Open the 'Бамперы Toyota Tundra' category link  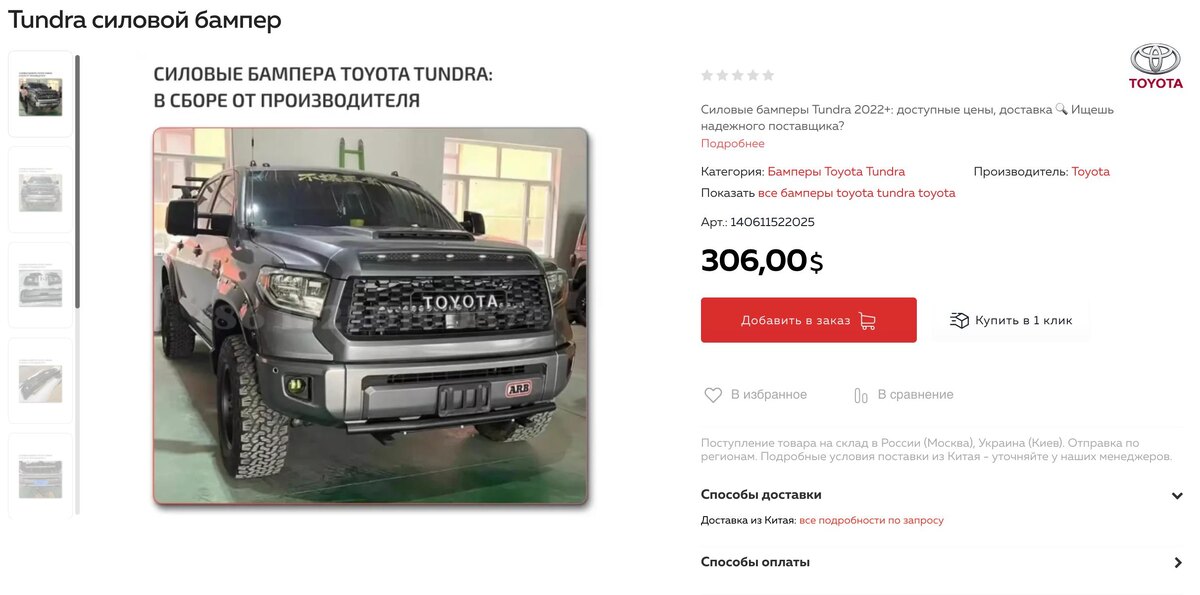pyautogui.click(x=836, y=172)
